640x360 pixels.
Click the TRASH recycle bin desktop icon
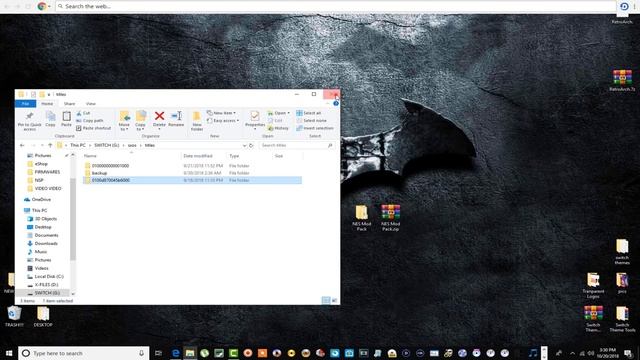click(14, 316)
